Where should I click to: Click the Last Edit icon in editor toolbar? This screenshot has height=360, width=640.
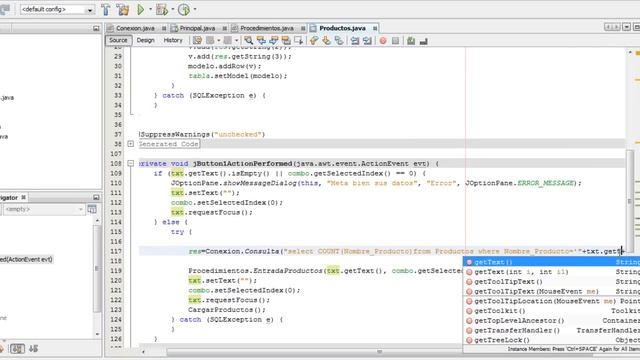tap(197, 40)
